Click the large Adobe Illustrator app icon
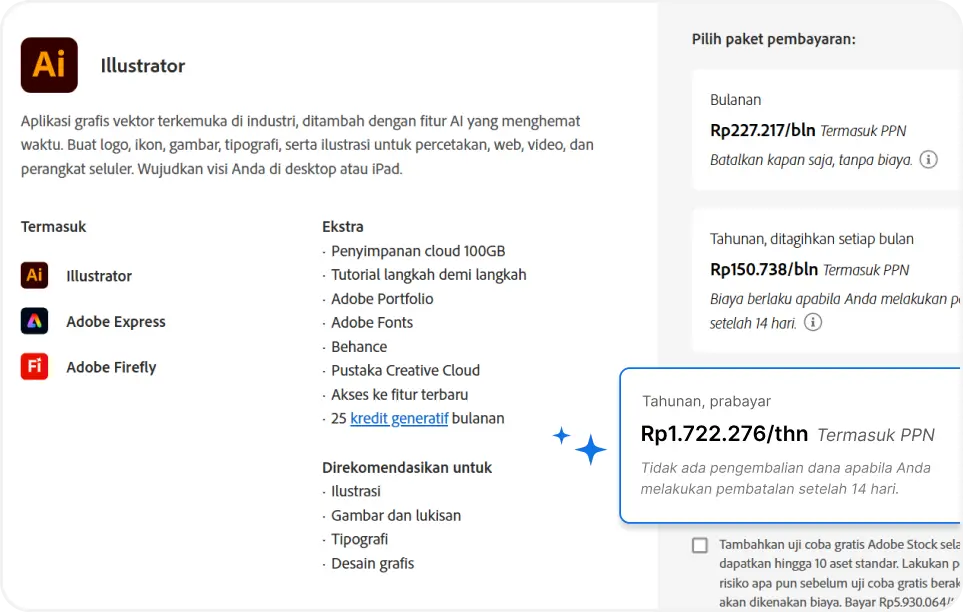 point(48,65)
